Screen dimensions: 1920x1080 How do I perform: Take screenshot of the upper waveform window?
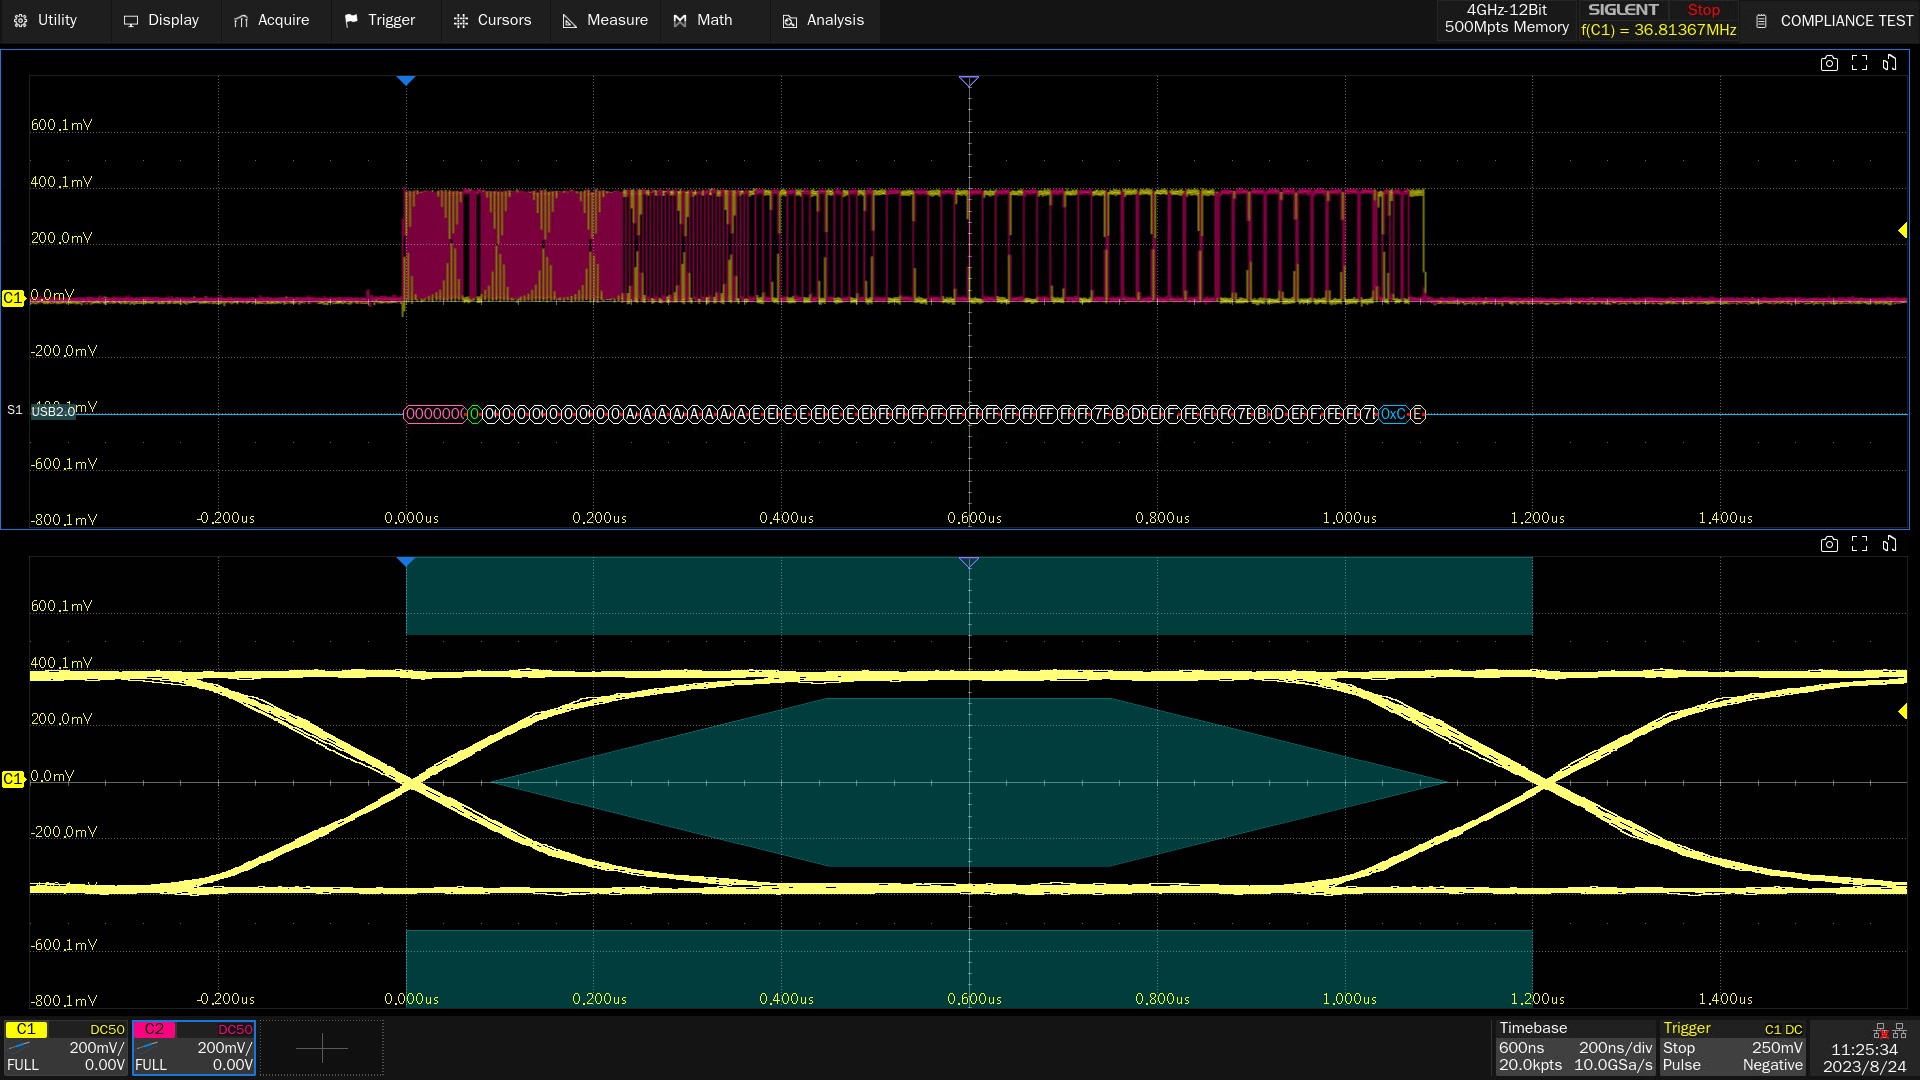click(1829, 63)
